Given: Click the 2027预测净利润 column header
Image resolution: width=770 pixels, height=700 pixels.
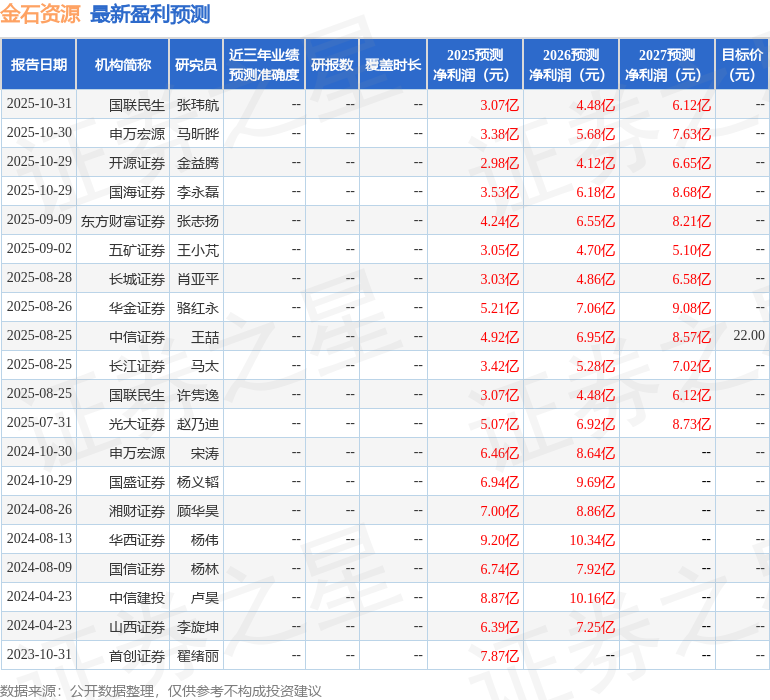Looking at the screenshot, I should tap(667, 65).
